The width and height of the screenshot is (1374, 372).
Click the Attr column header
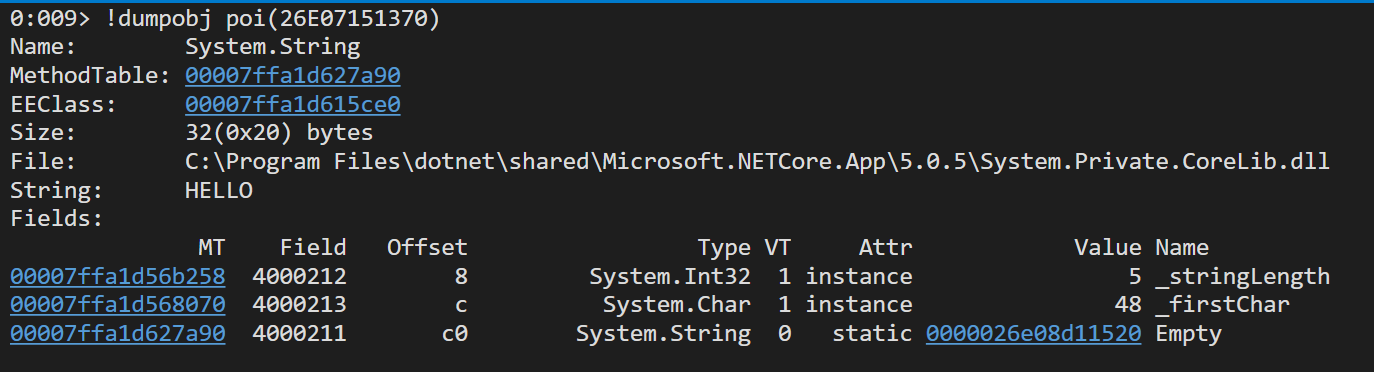[885, 247]
